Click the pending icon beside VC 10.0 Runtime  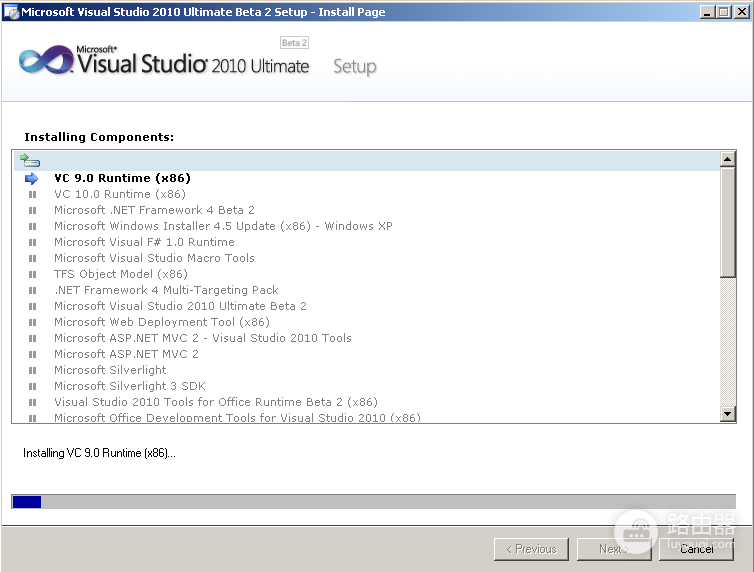pos(32,195)
